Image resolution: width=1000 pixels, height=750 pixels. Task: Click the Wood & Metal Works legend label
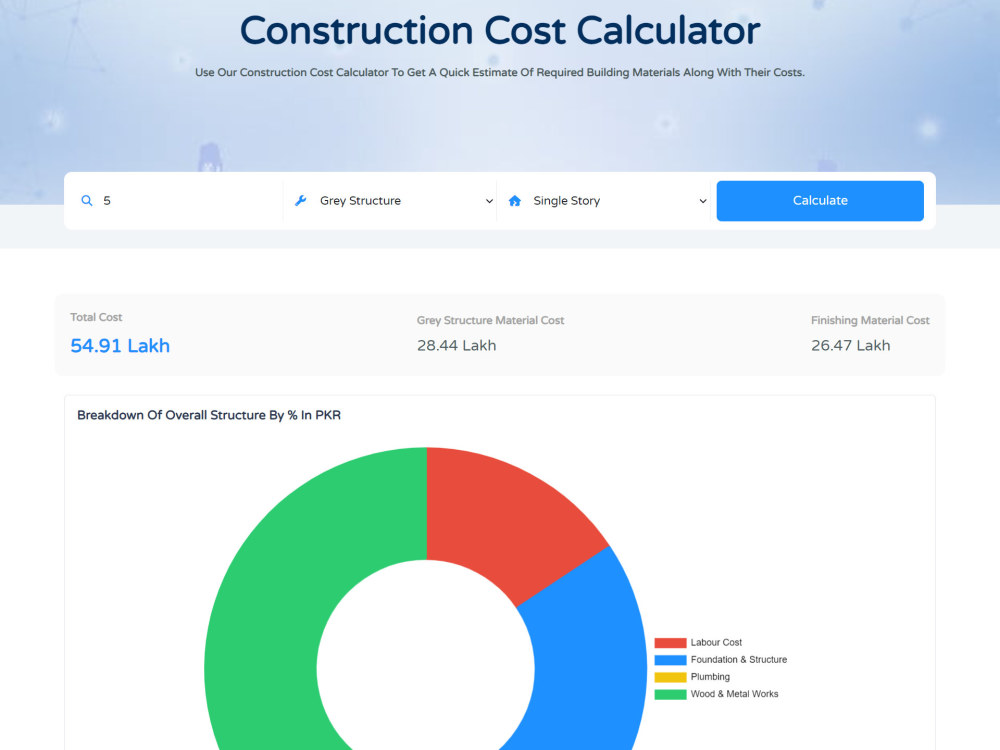[x=734, y=695]
